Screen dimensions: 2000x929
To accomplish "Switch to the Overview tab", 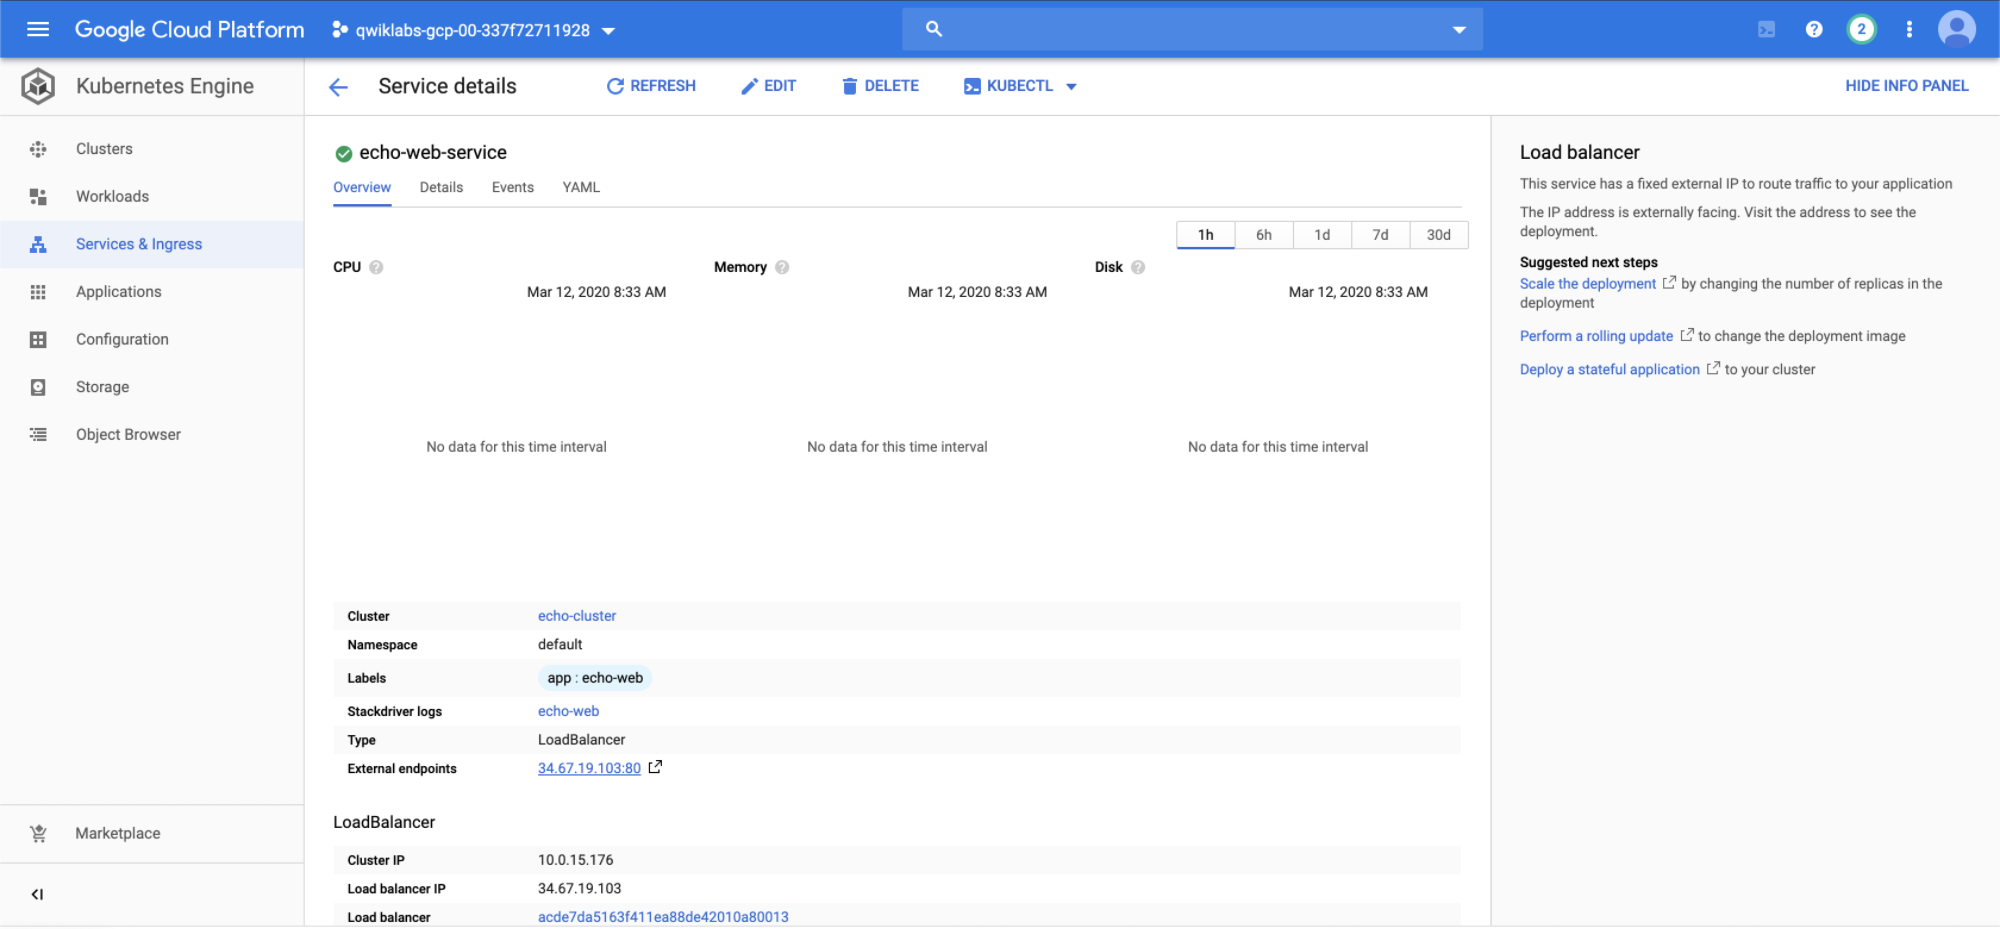I will coord(362,187).
